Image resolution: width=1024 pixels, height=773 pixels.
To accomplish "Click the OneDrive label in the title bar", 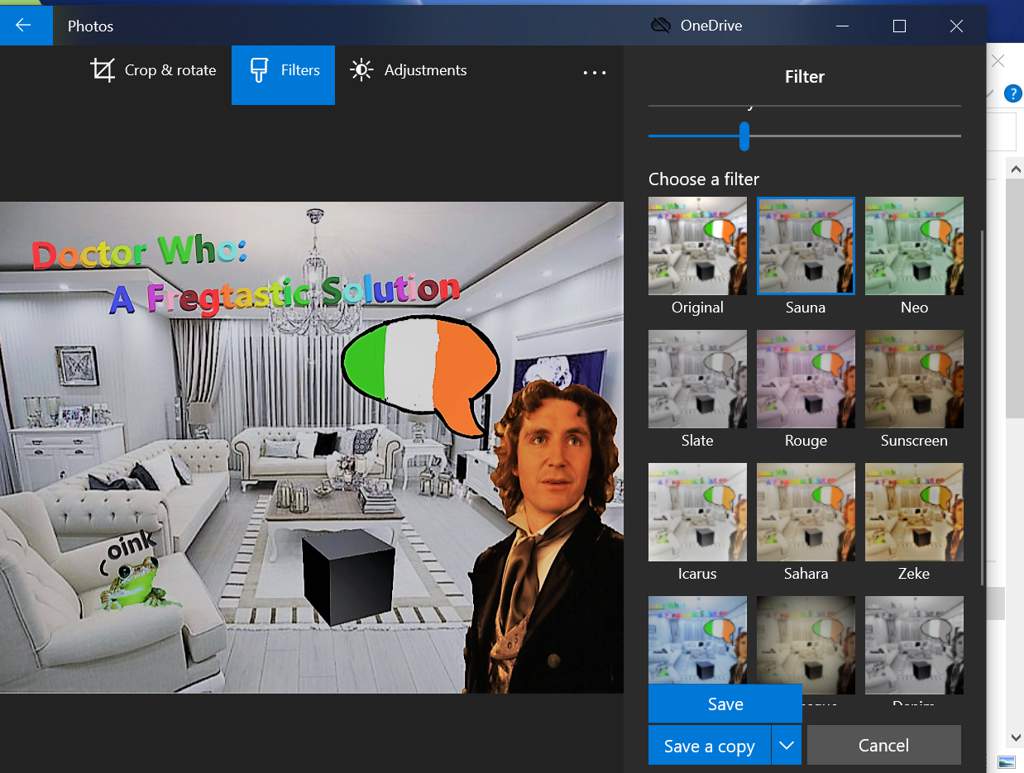I will pos(711,25).
